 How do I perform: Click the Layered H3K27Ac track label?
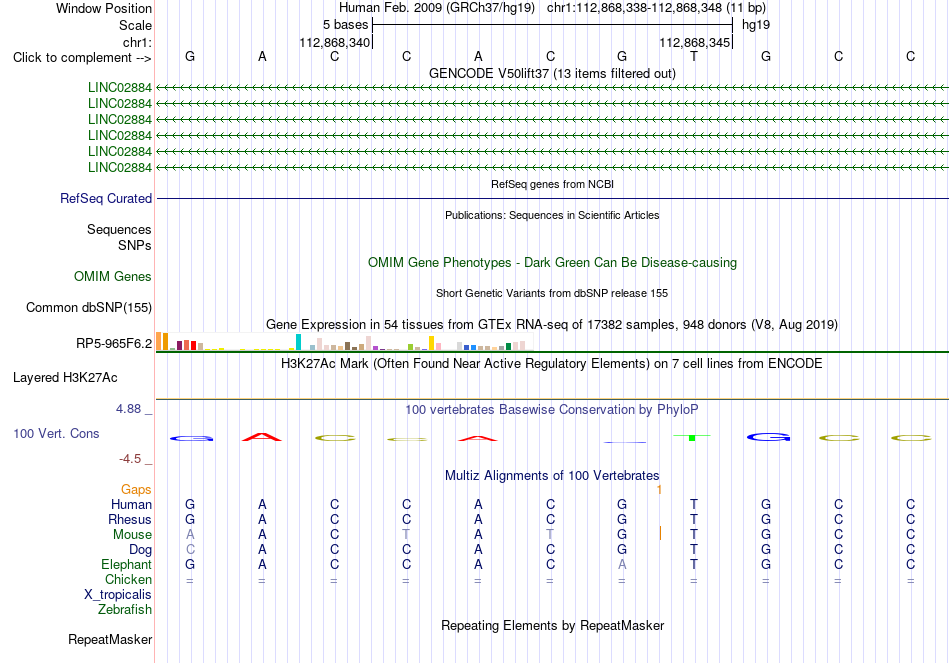point(65,378)
